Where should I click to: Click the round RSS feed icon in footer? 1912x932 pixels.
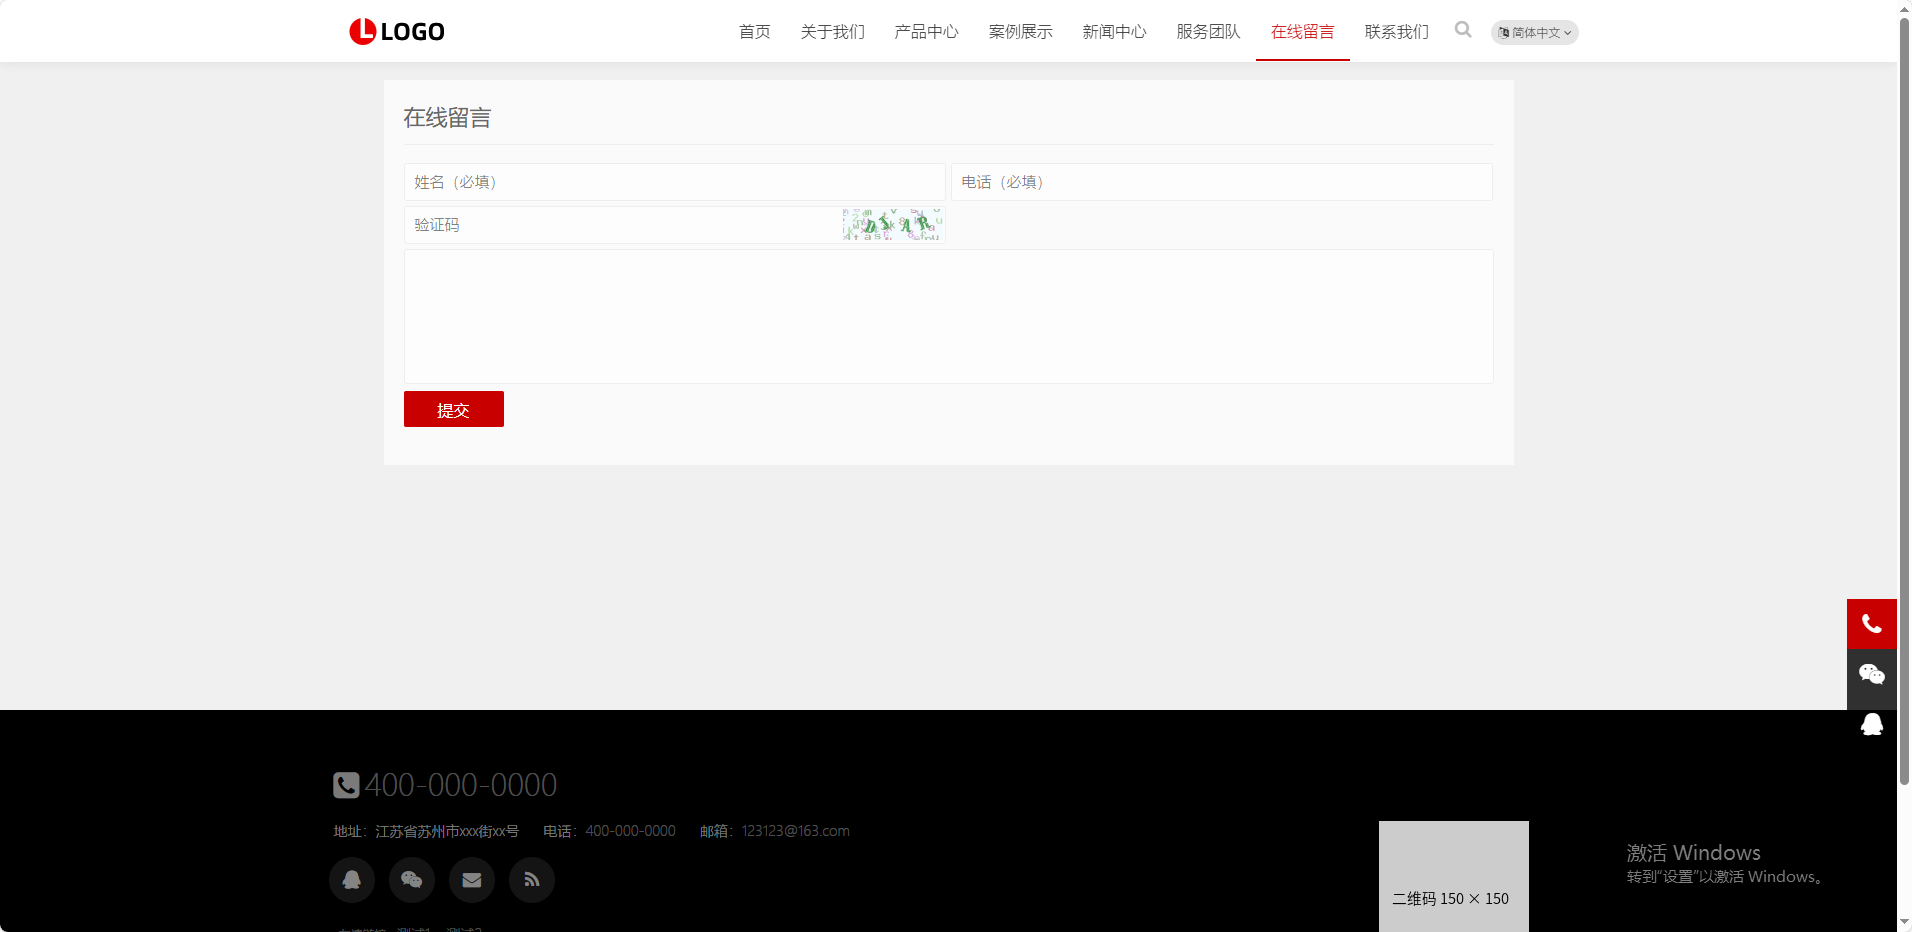532,880
